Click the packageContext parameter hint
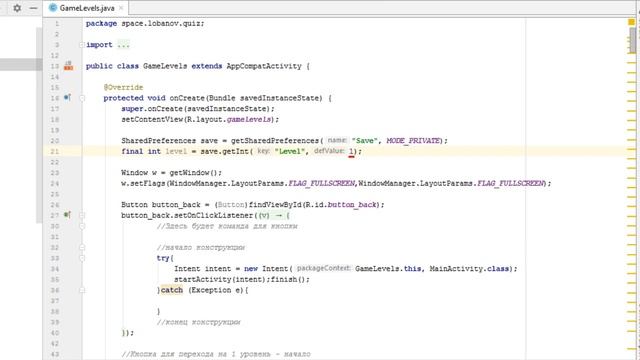 (x=323, y=268)
